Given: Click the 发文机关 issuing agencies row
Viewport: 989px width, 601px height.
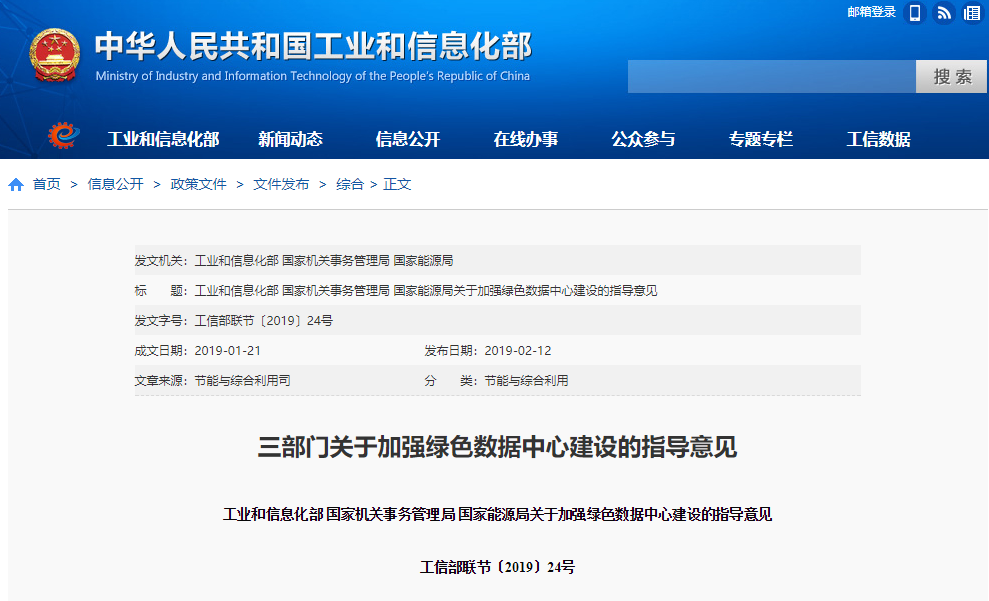Looking at the screenshot, I should pos(497,260).
